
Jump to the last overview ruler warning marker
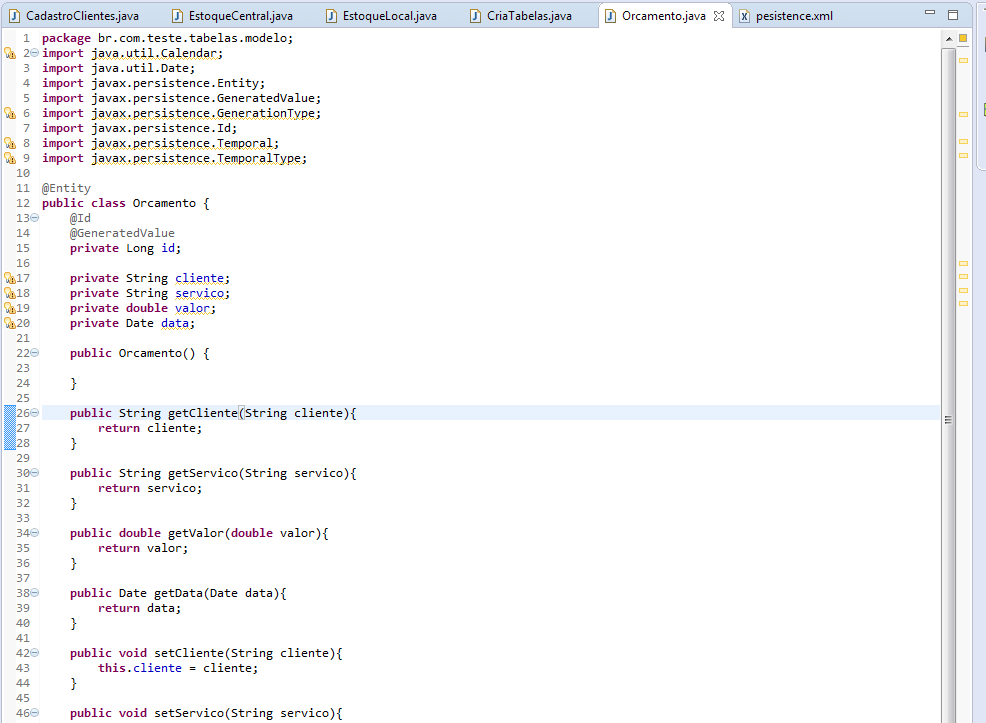(963, 304)
